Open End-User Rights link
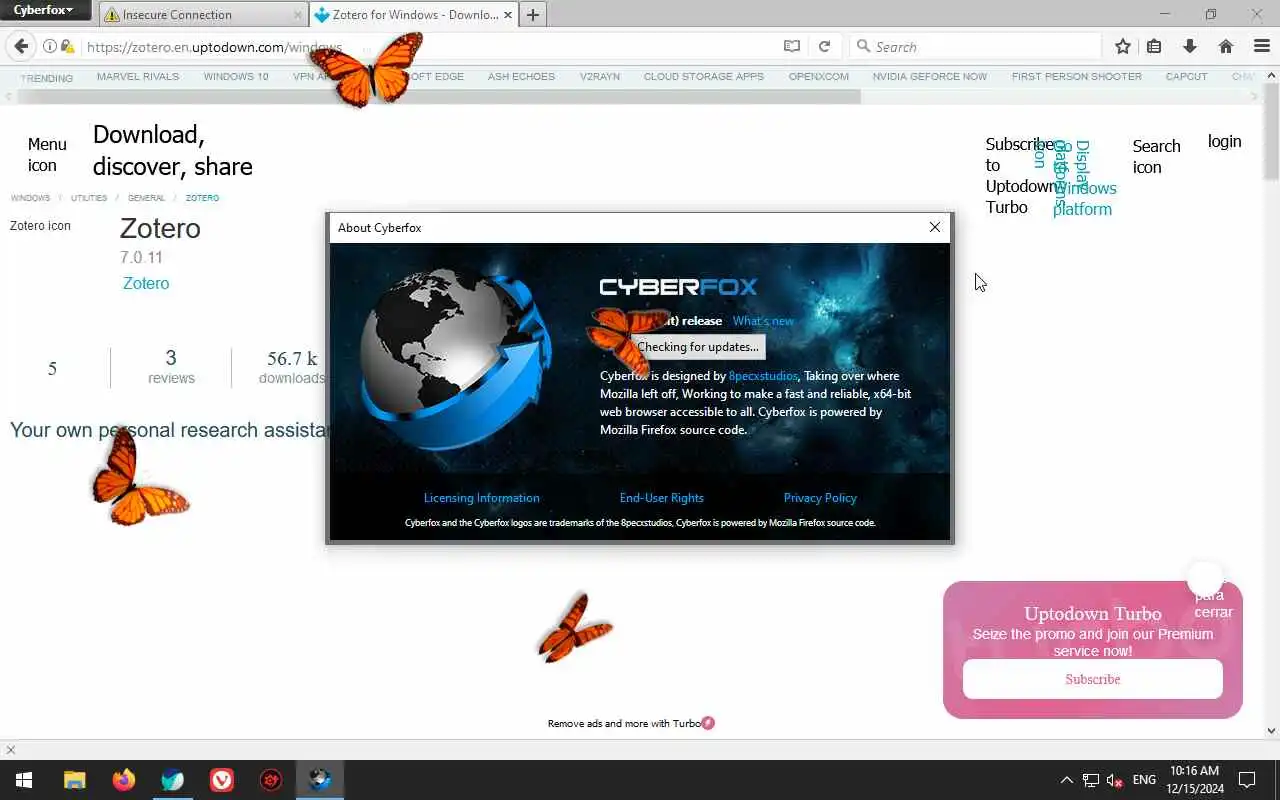Image resolution: width=1280 pixels, height=800 pixels. pos(661,498)
